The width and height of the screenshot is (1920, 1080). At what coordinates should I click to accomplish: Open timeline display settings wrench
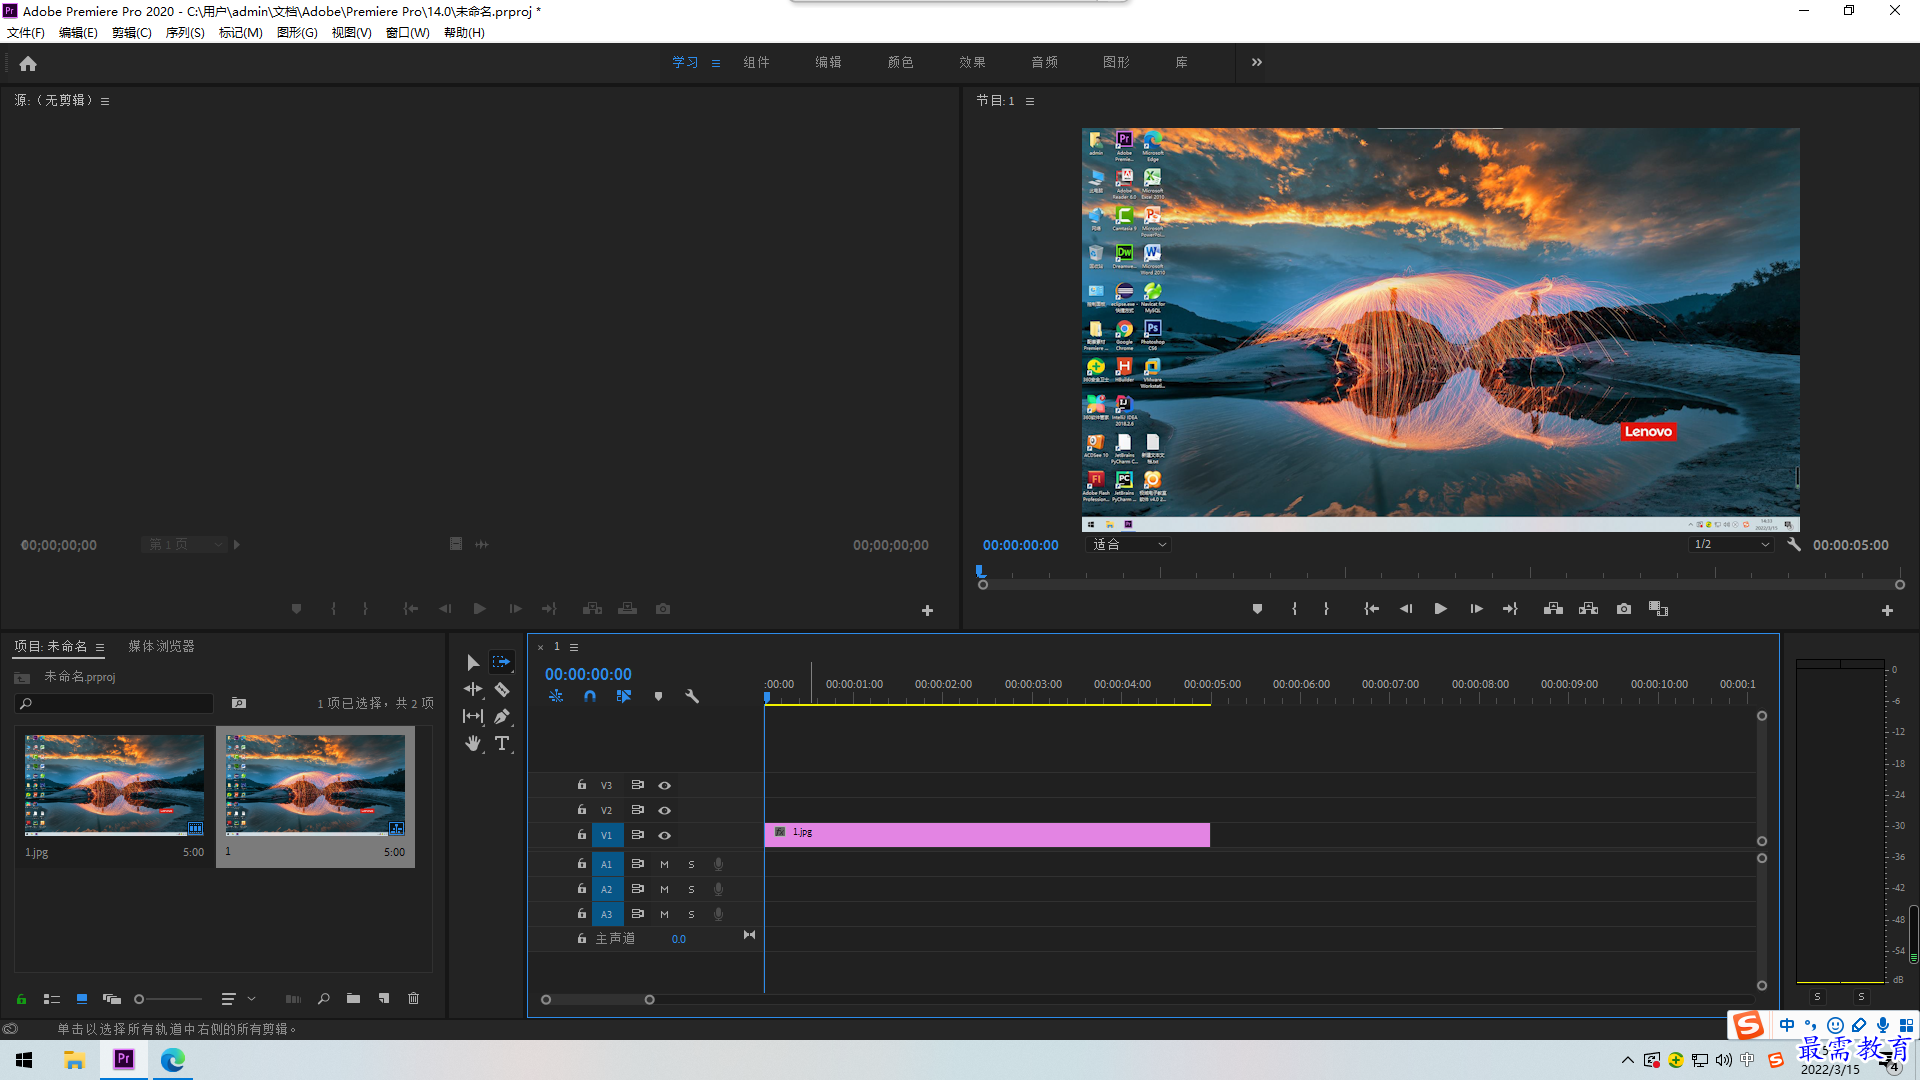tap(692, 696)
